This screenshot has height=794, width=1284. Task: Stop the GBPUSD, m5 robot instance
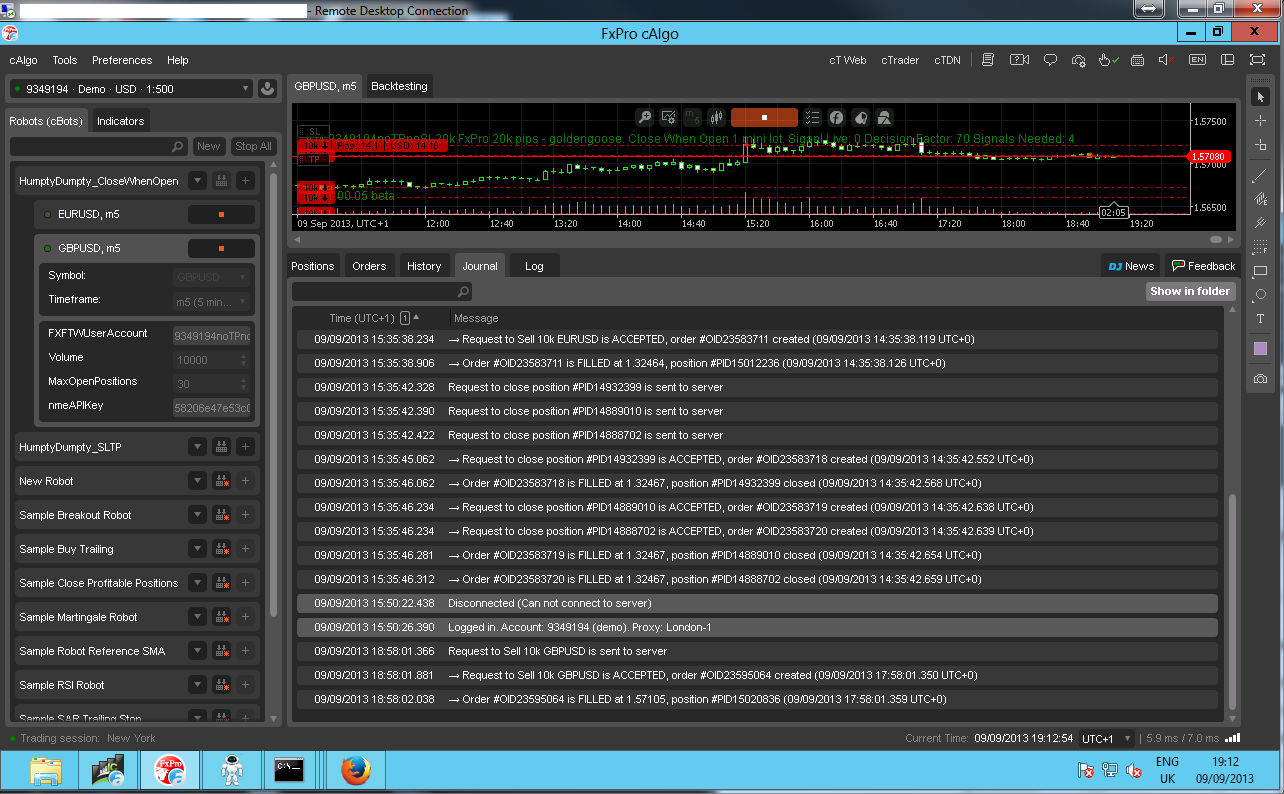(x=221, y=248)
